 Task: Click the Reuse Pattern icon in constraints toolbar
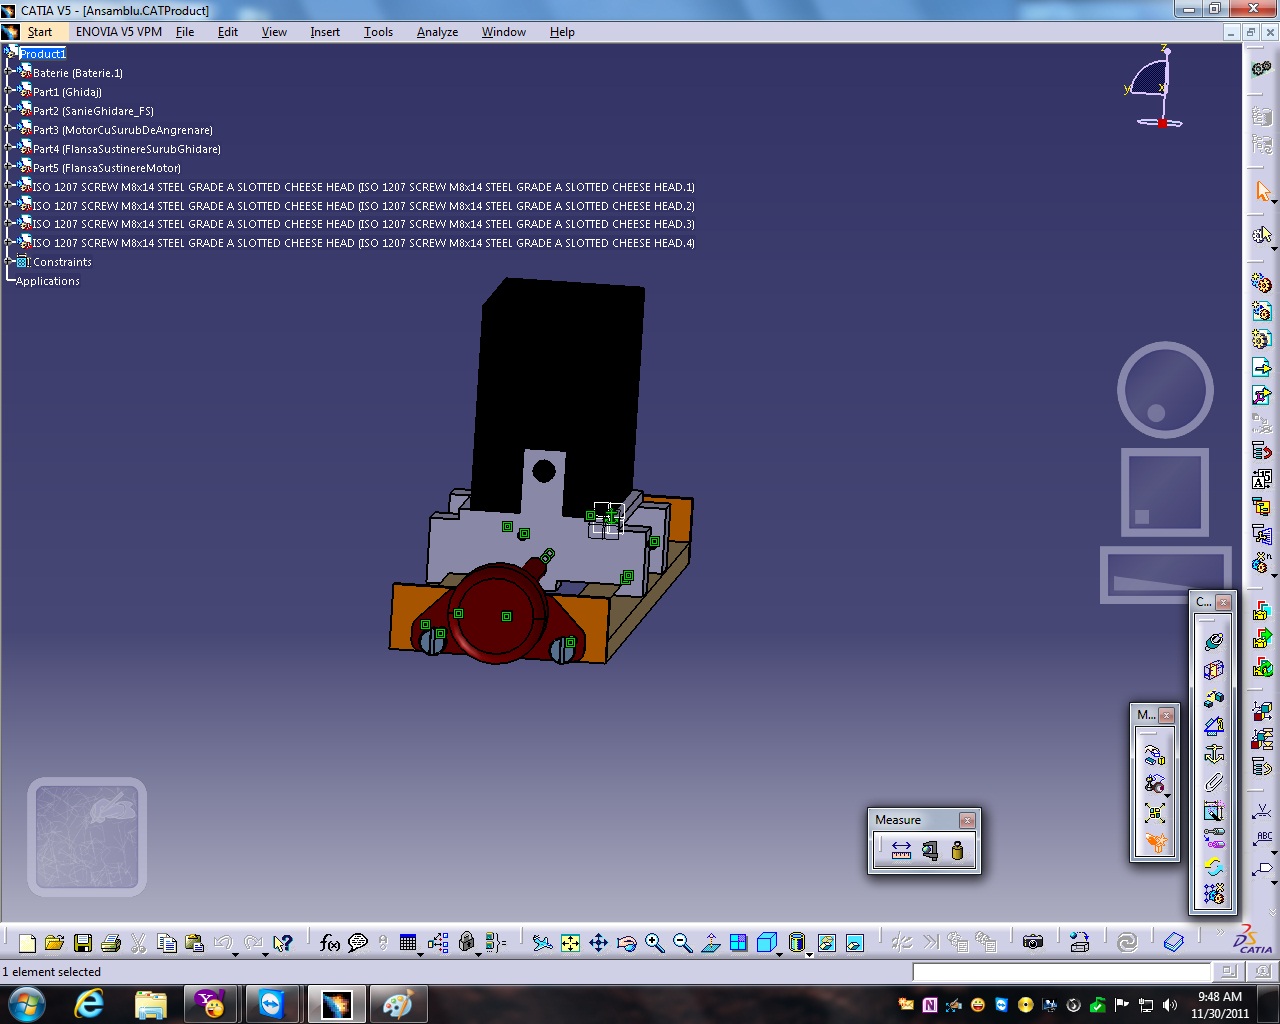(1213, 893)
